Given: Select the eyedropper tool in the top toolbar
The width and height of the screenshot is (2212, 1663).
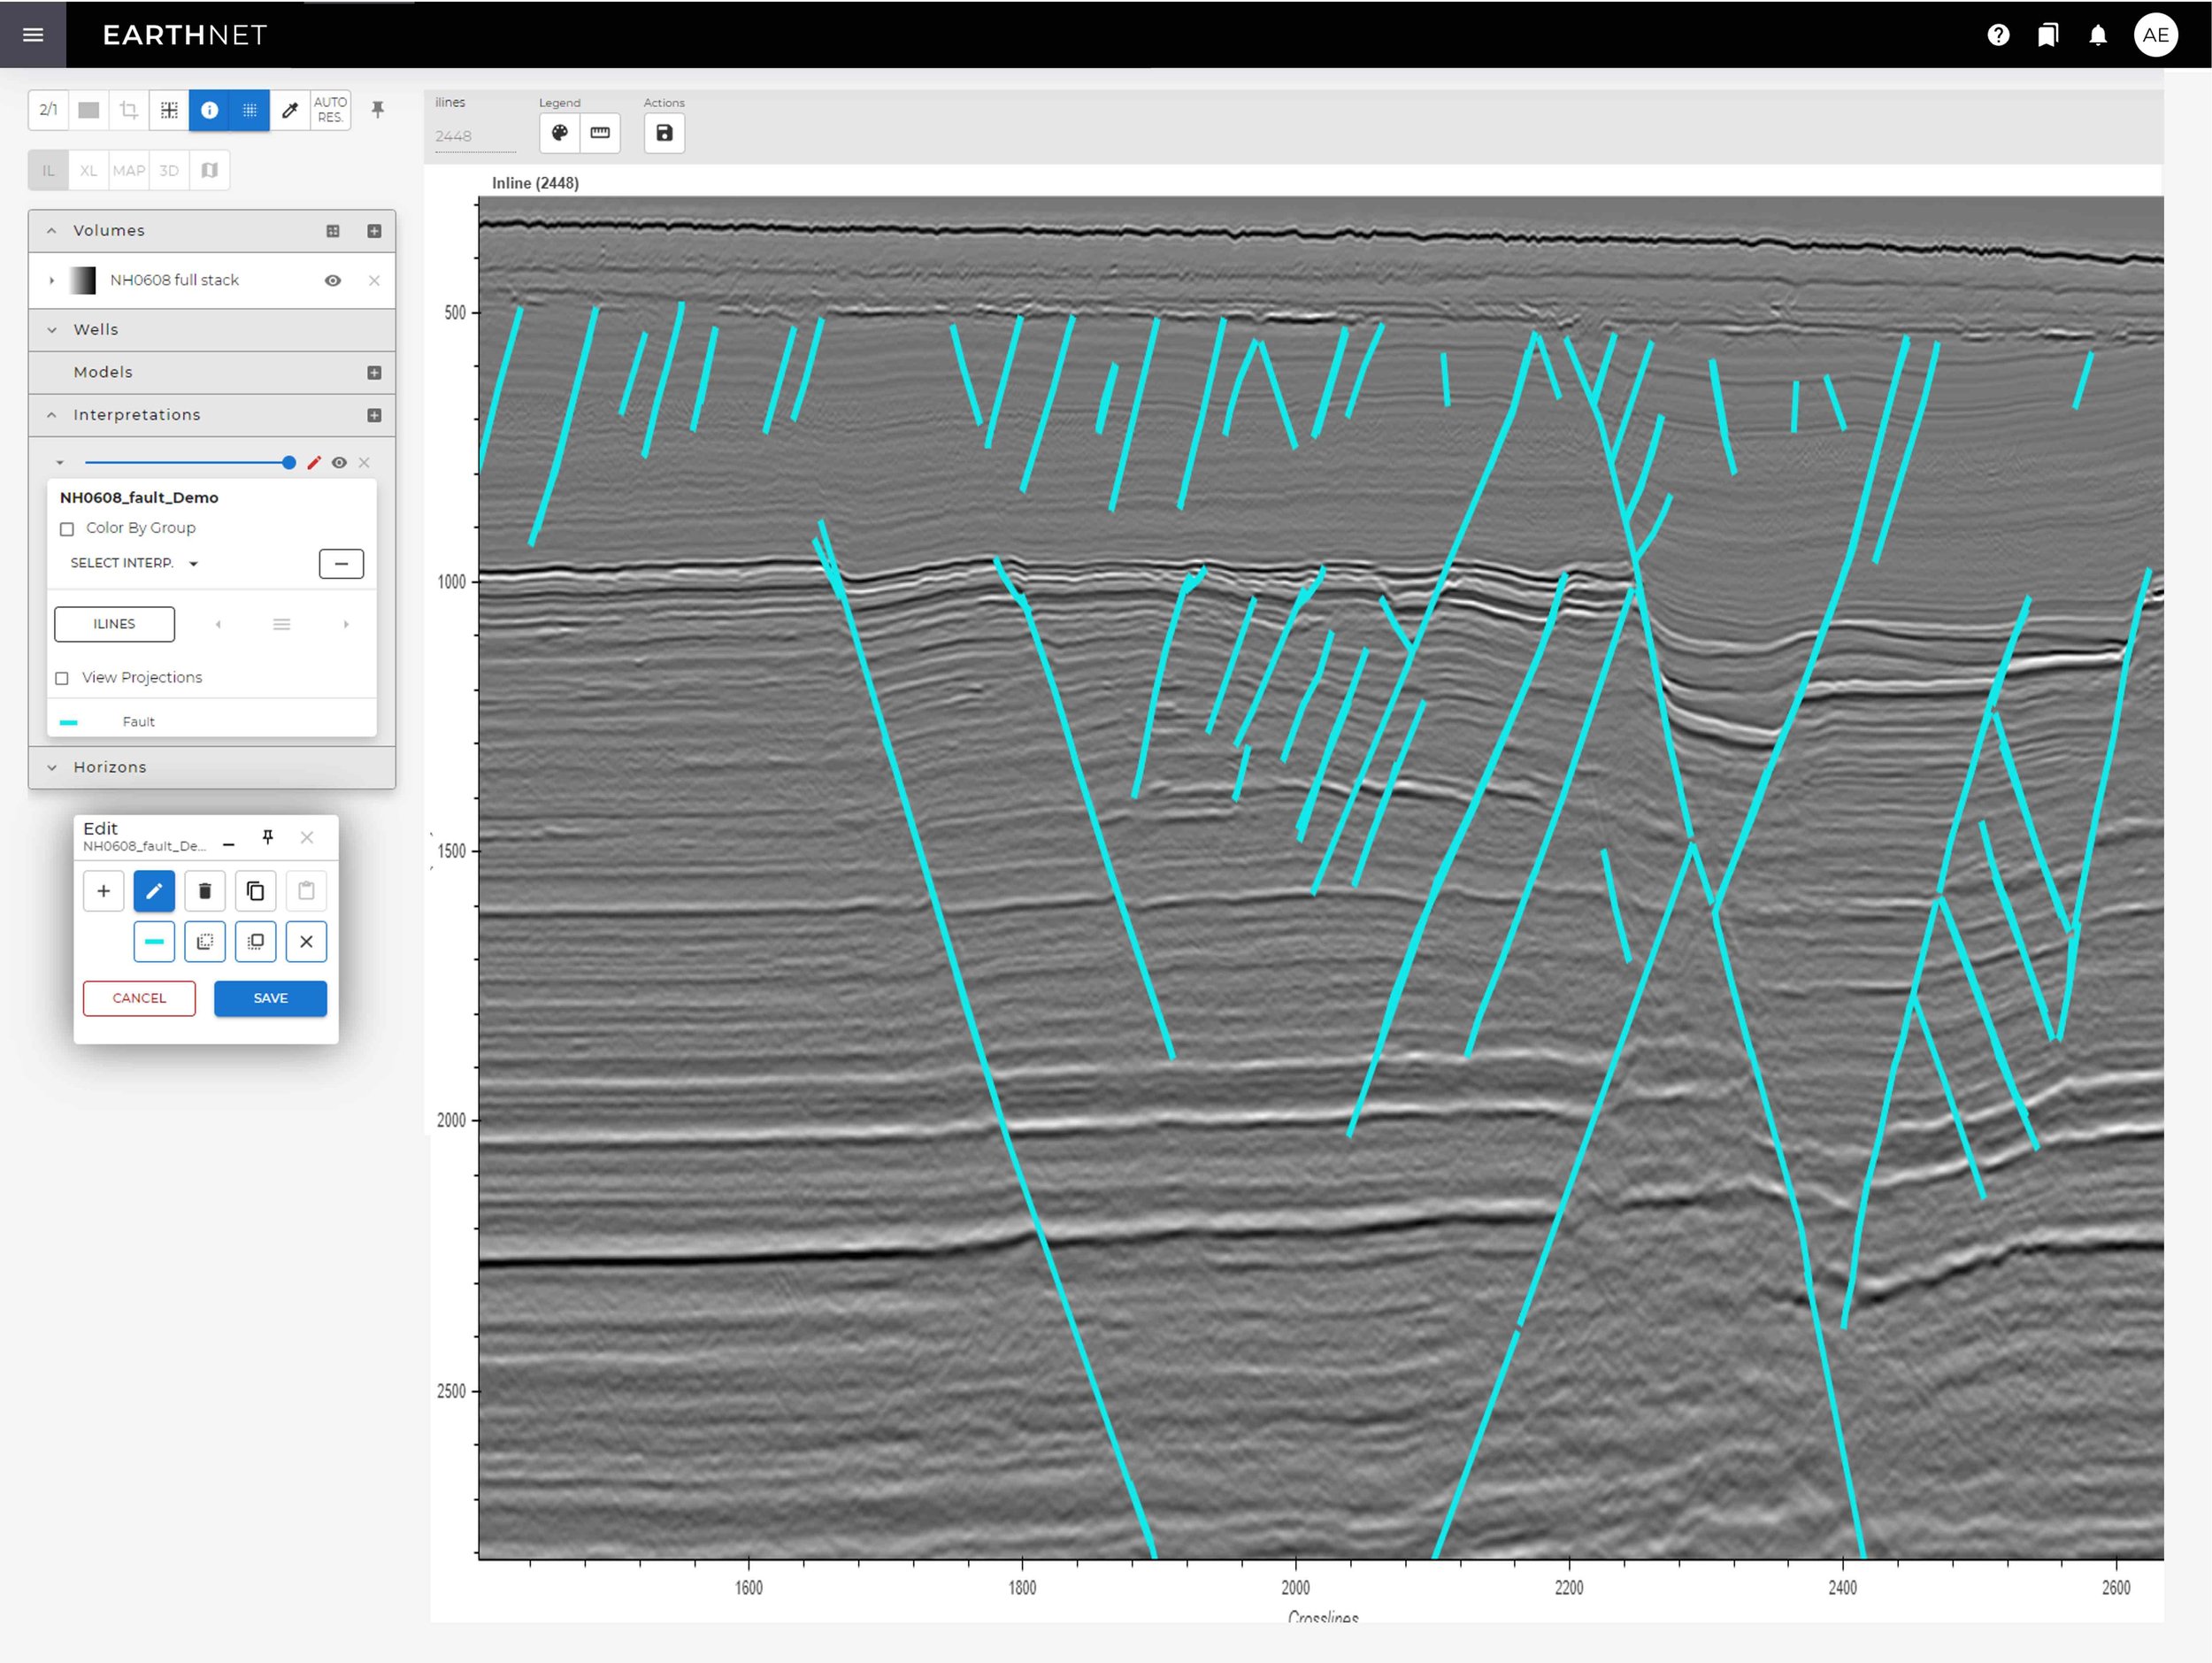Looking at the screenshot, I should 290,111.
